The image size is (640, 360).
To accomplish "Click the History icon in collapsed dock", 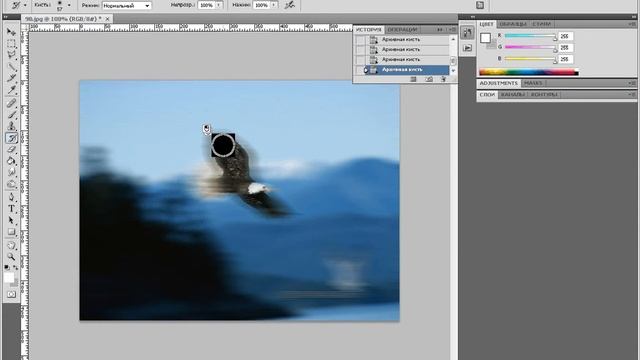I will [x=467, y=33].
